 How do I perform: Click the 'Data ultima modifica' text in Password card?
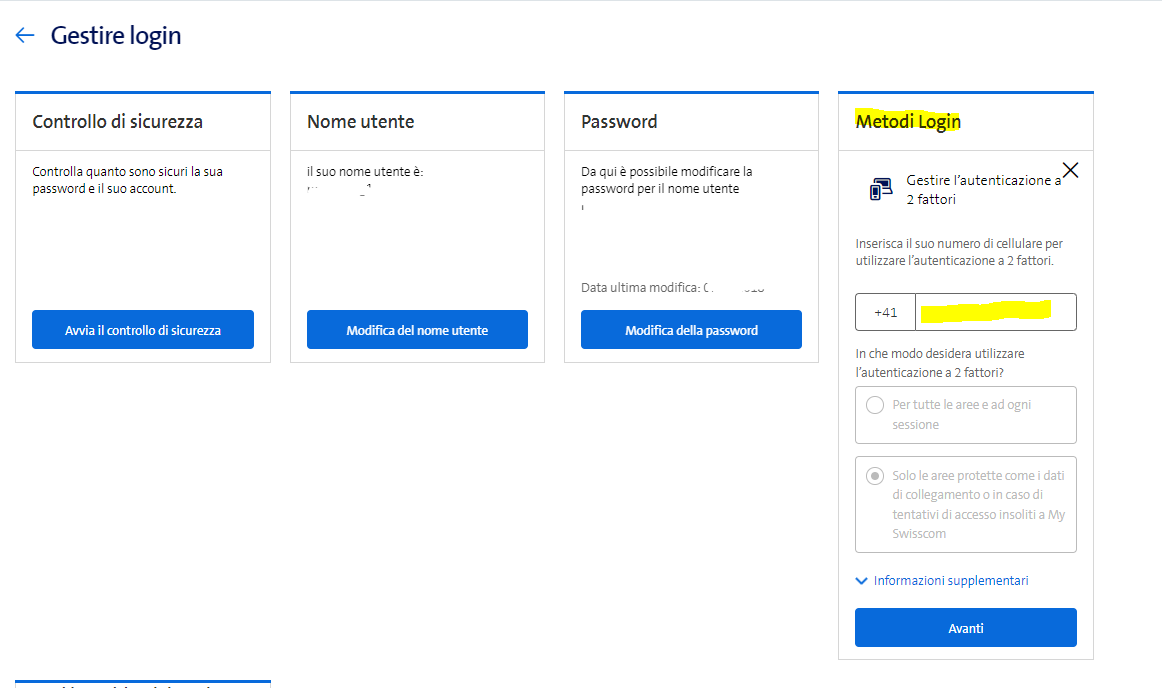[640, 288]
